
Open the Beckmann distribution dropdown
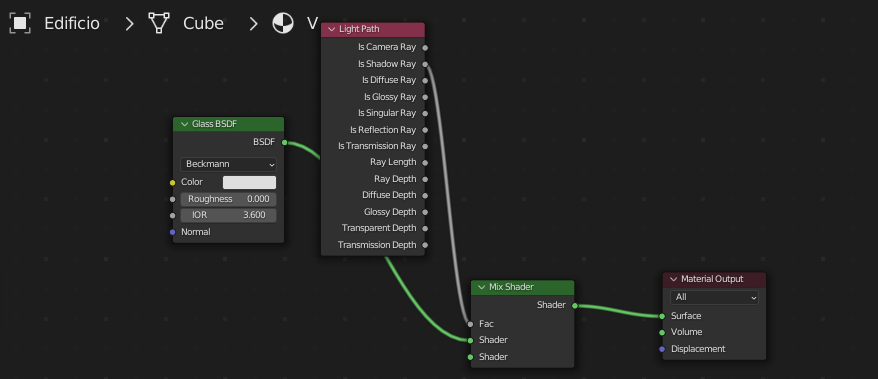(x=228, y=165)
